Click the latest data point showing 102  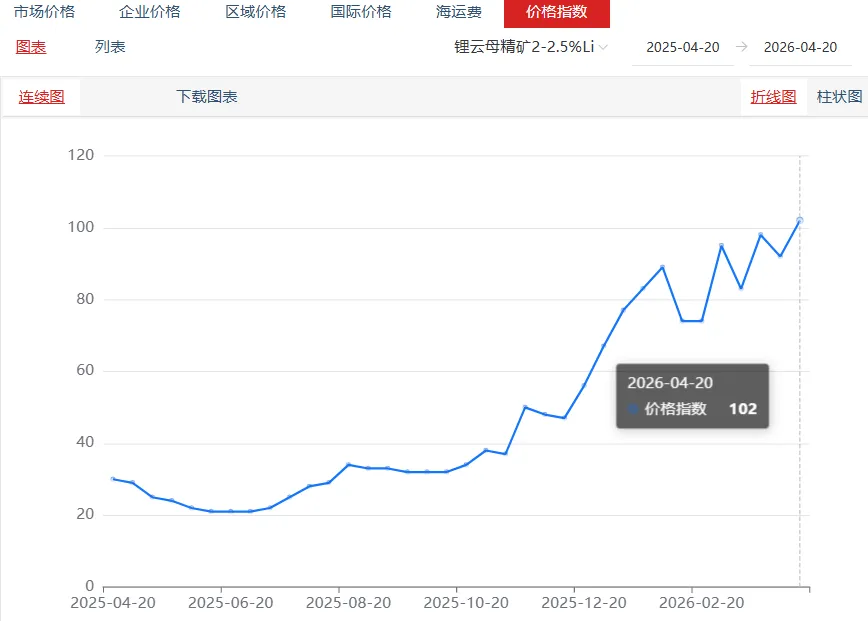tap(799, 218)
